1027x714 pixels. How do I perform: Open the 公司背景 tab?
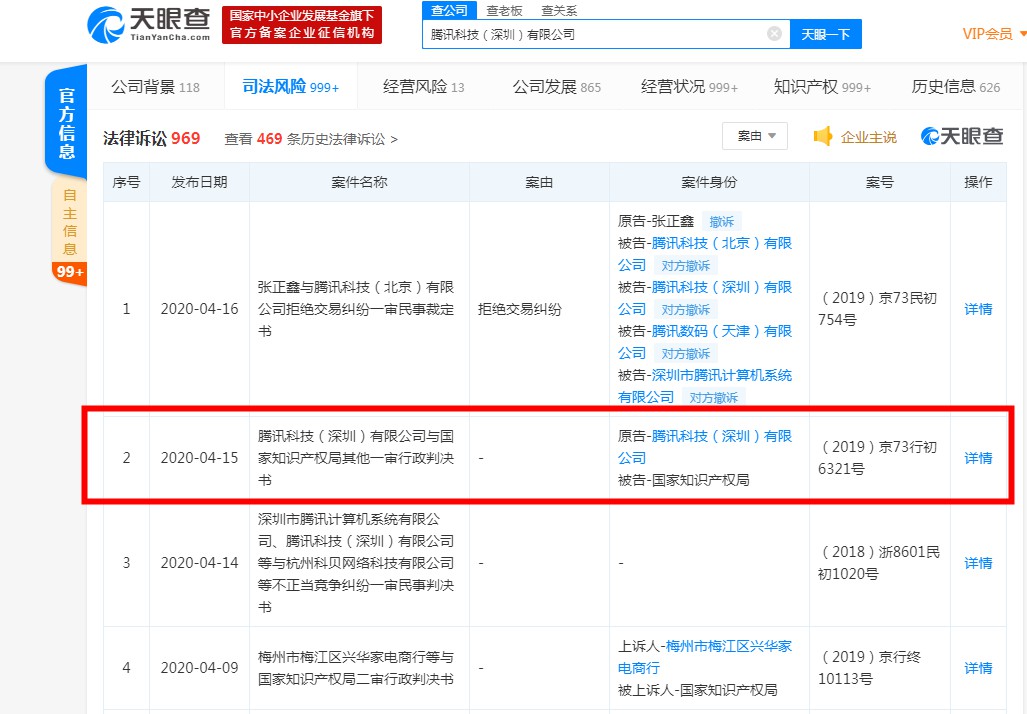[155, 86]
